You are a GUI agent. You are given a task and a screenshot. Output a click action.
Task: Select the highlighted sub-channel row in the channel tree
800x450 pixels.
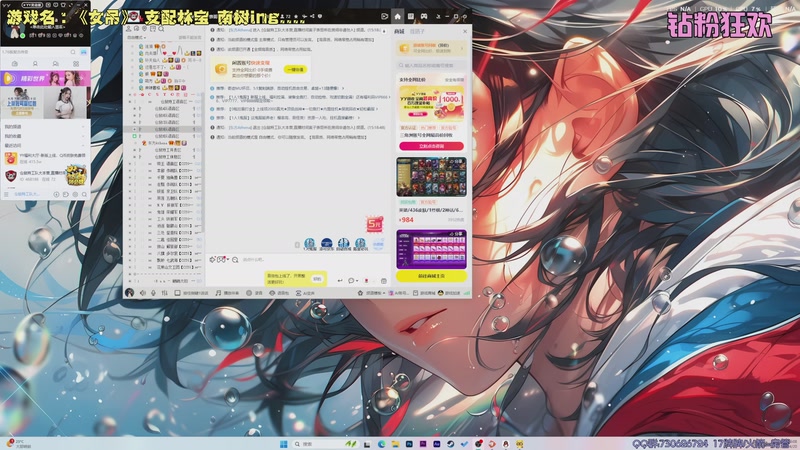tap(164, 129)
